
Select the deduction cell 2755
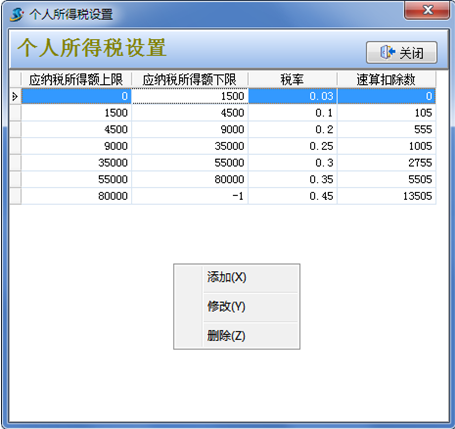(x=386, y=163)
